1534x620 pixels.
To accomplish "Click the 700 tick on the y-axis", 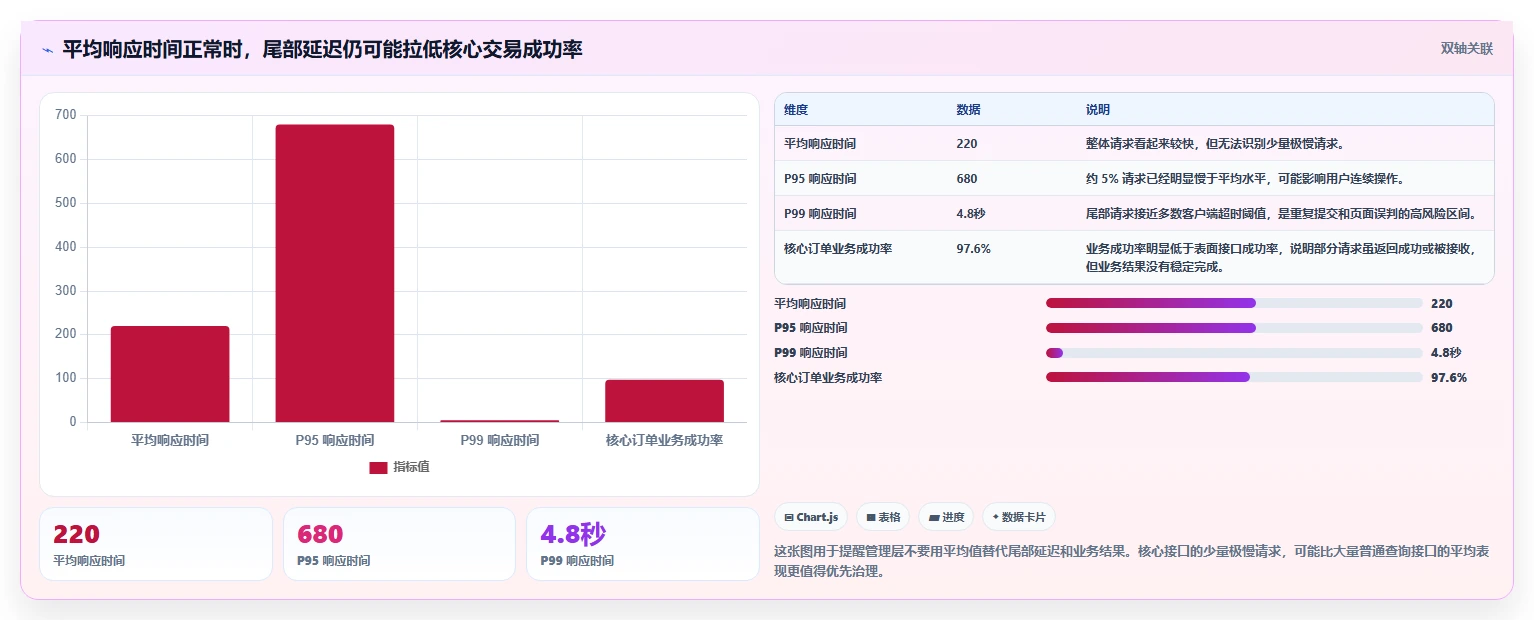I will (66, 115).
